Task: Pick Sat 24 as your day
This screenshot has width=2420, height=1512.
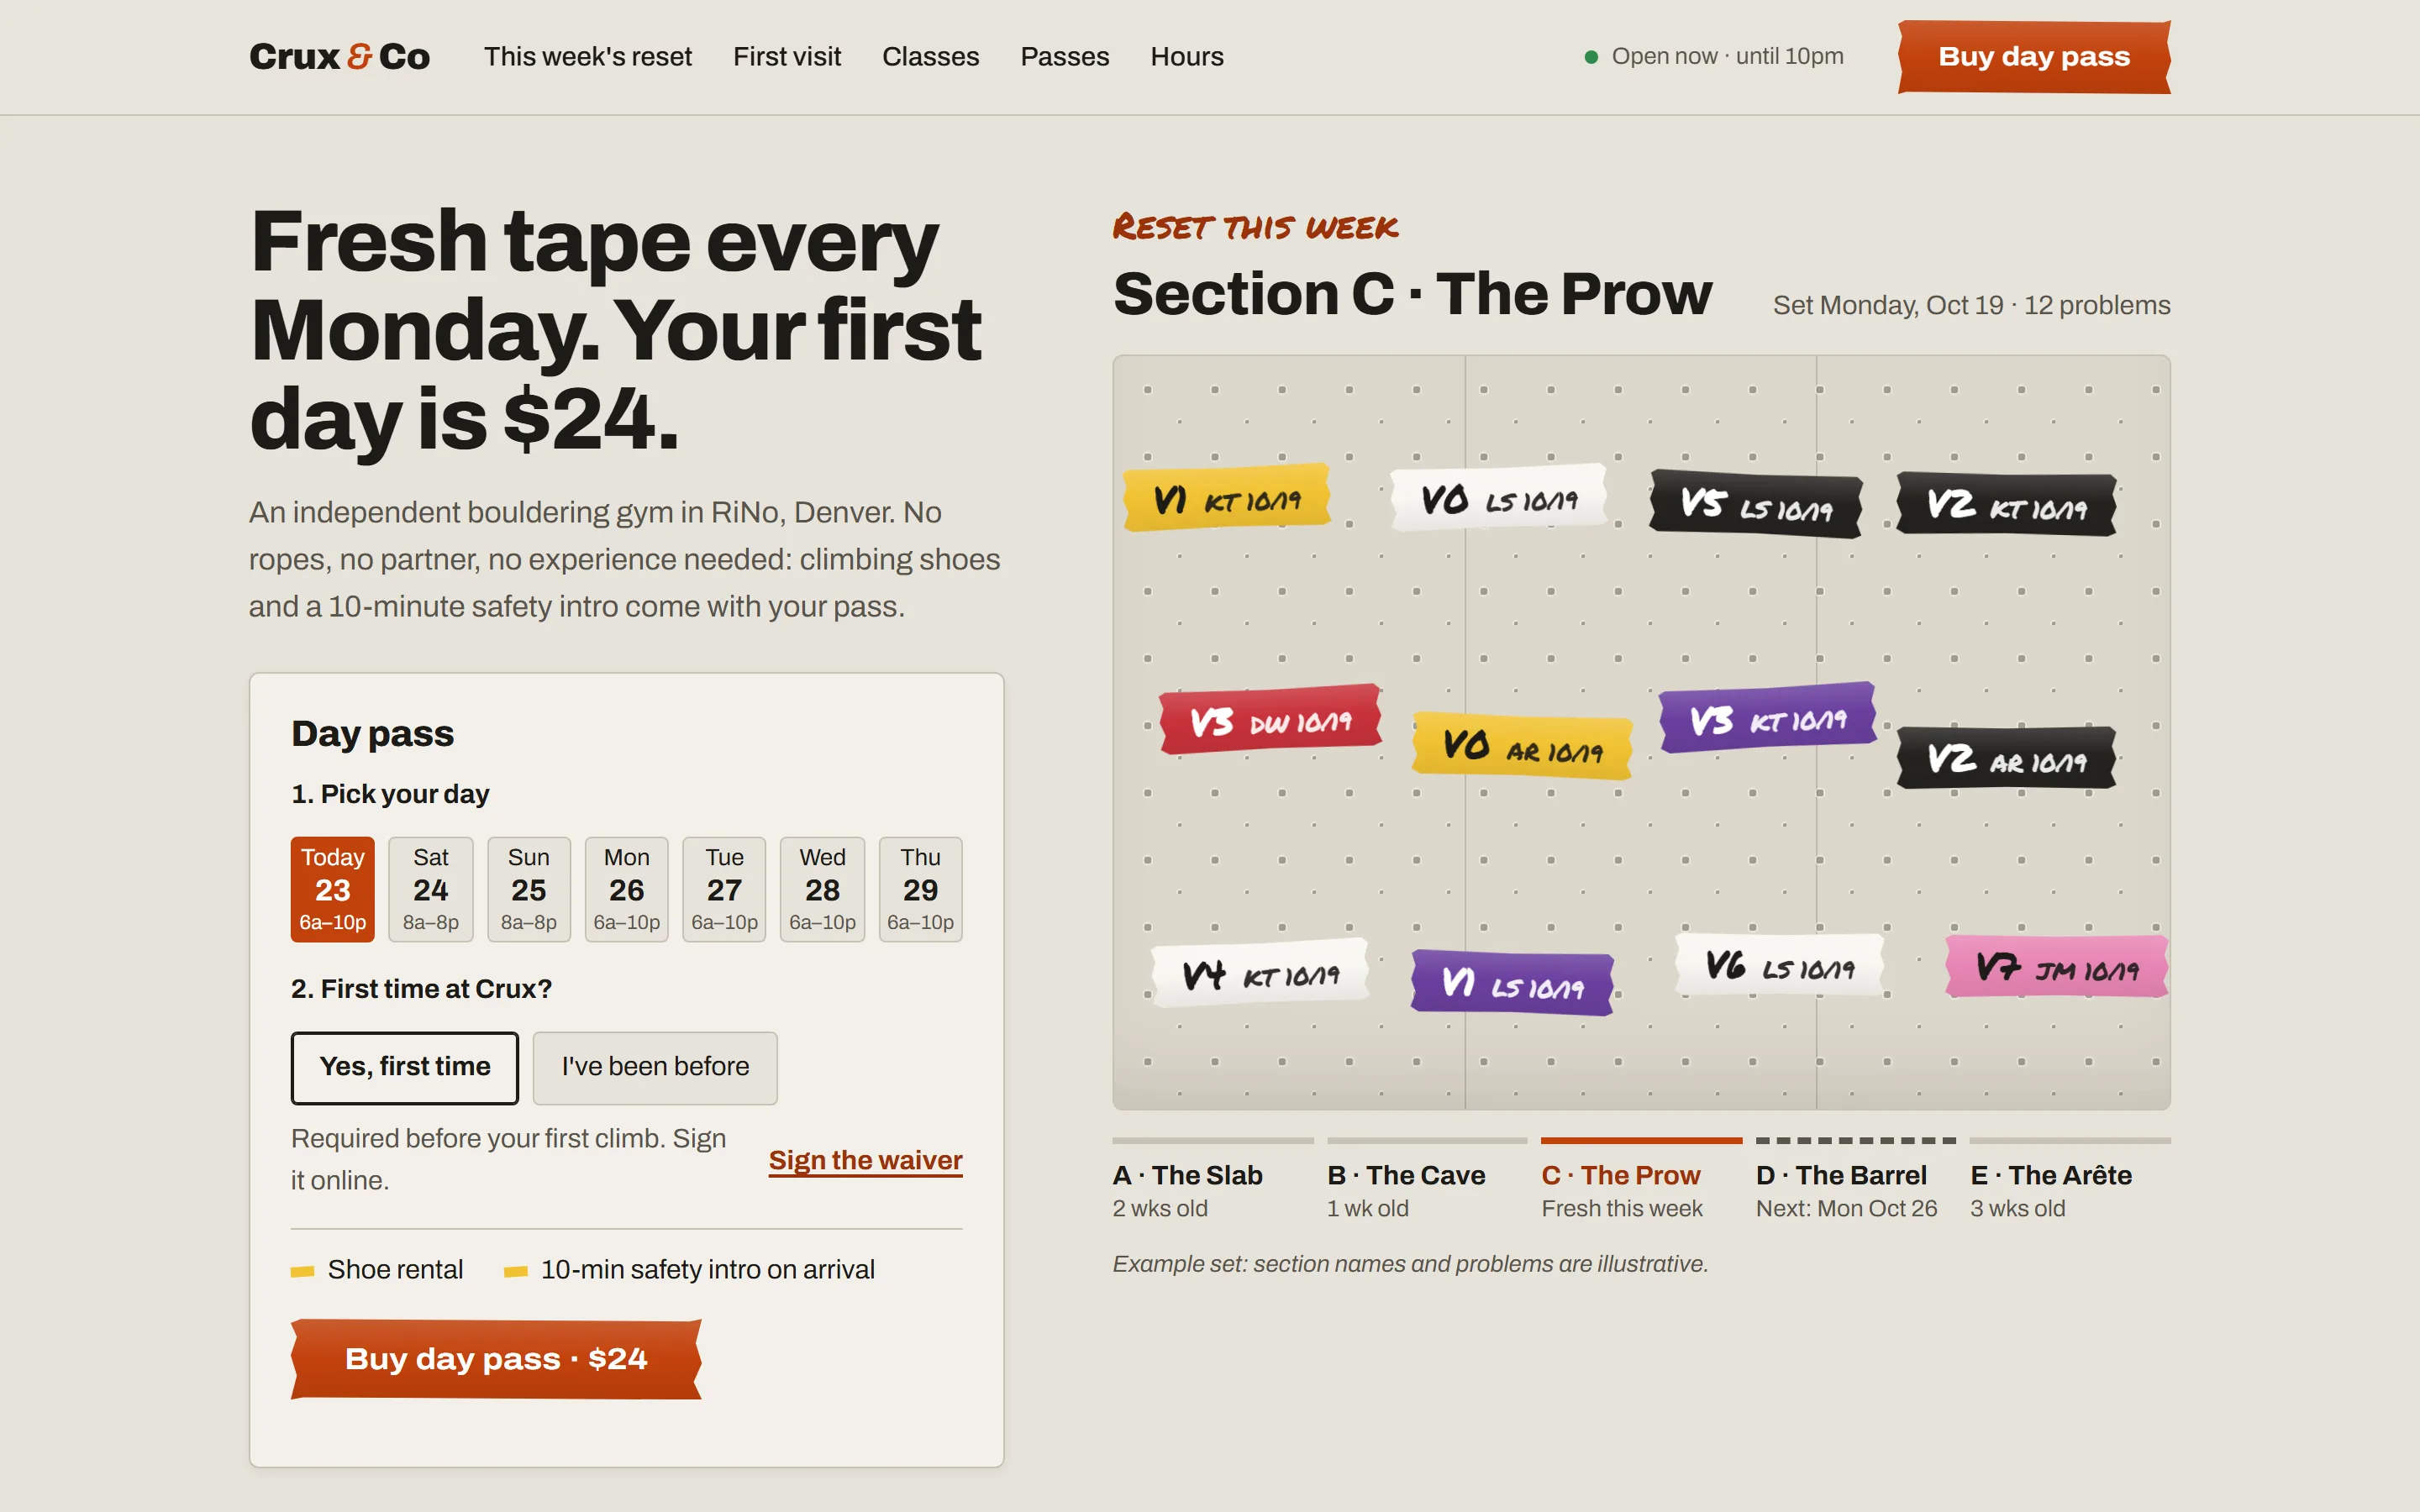Action: pyautogui.click(x=431, y=889)
